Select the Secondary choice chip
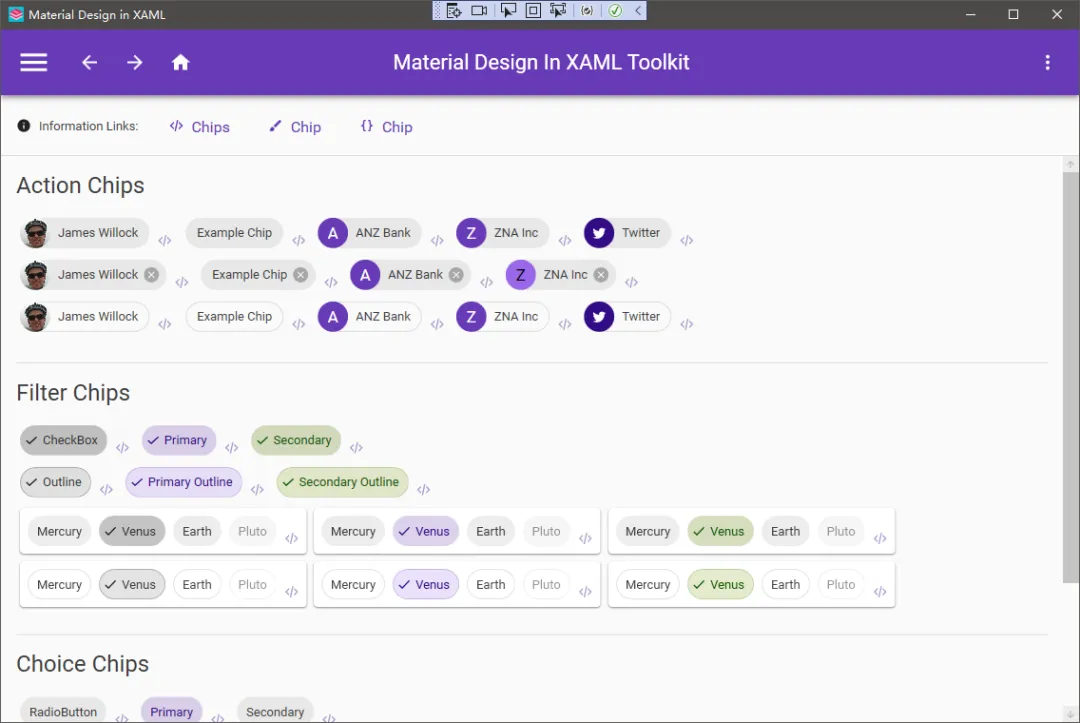The width and height of the screenshot is (1080, 723). 275,711
